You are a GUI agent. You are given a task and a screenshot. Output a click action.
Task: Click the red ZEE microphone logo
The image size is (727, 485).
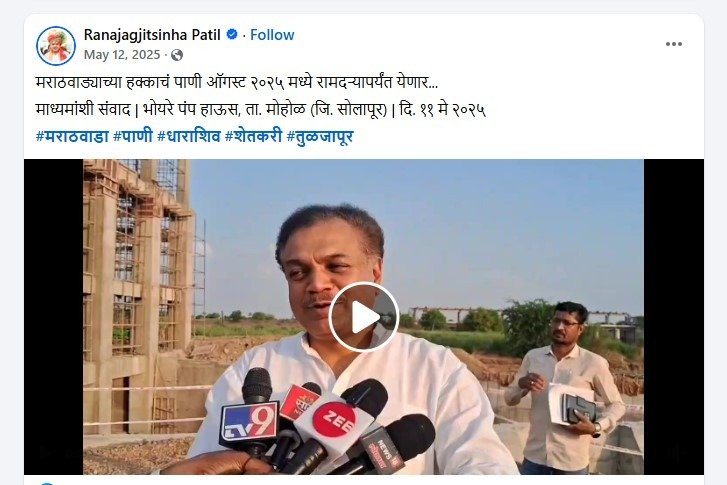click(334, 420)
